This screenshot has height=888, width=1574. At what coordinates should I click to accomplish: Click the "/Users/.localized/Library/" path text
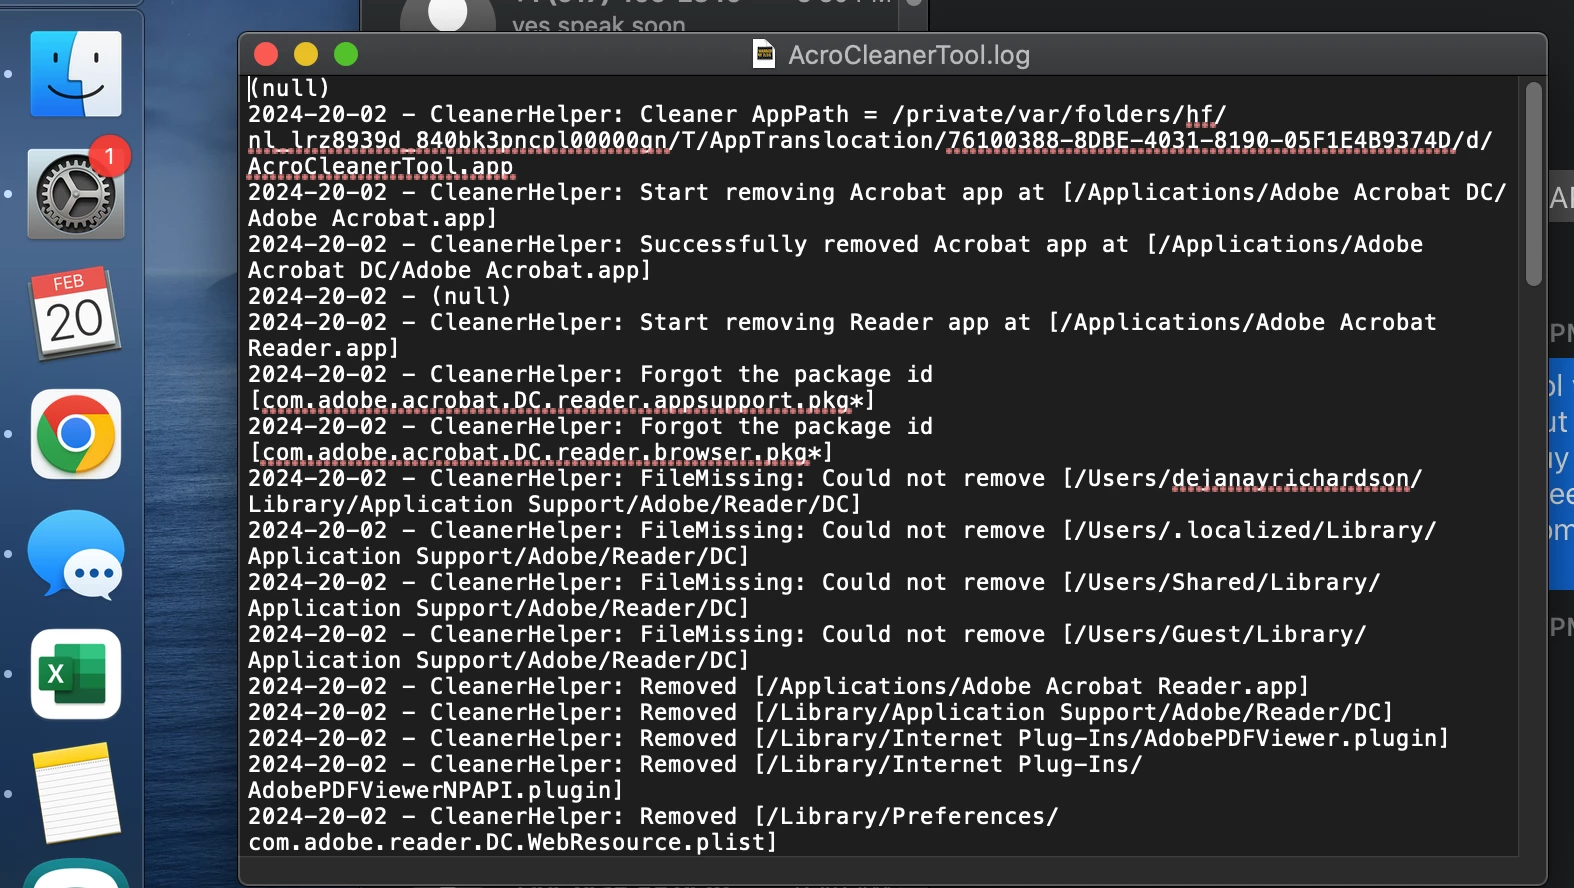tap(1255, 530)
